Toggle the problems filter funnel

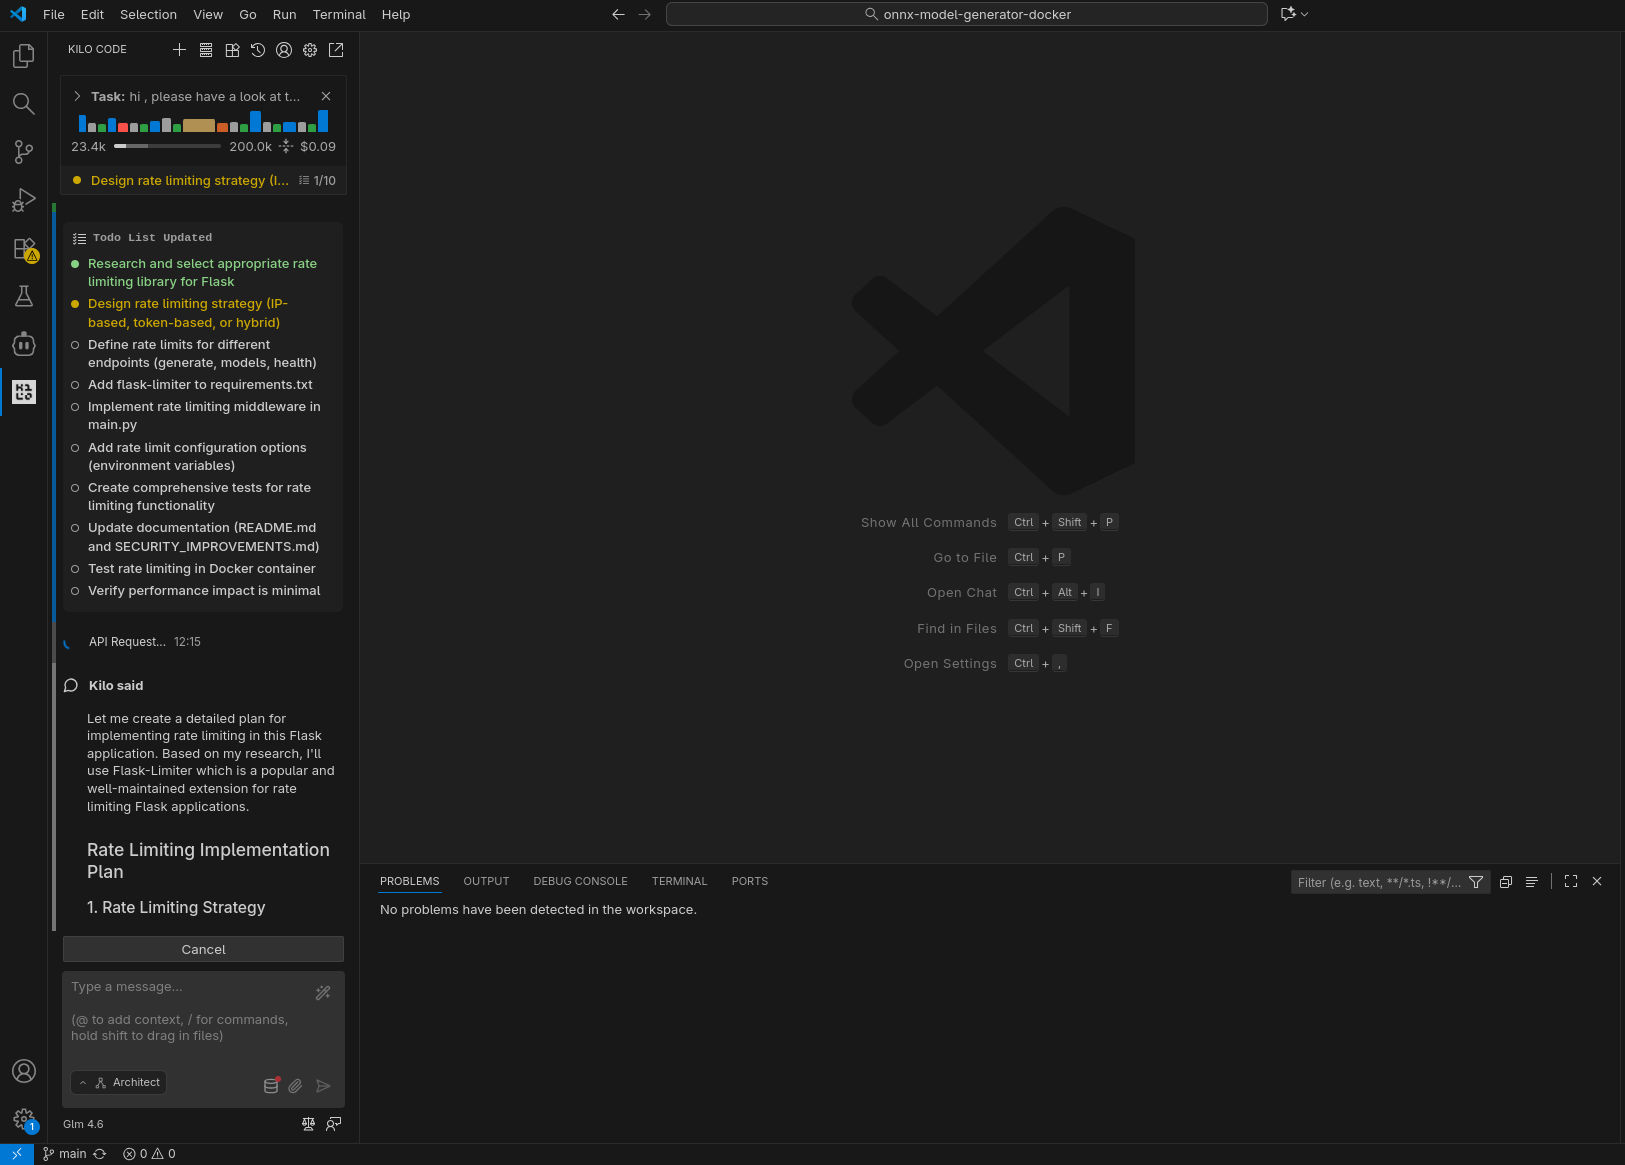tap(1476, 882)
